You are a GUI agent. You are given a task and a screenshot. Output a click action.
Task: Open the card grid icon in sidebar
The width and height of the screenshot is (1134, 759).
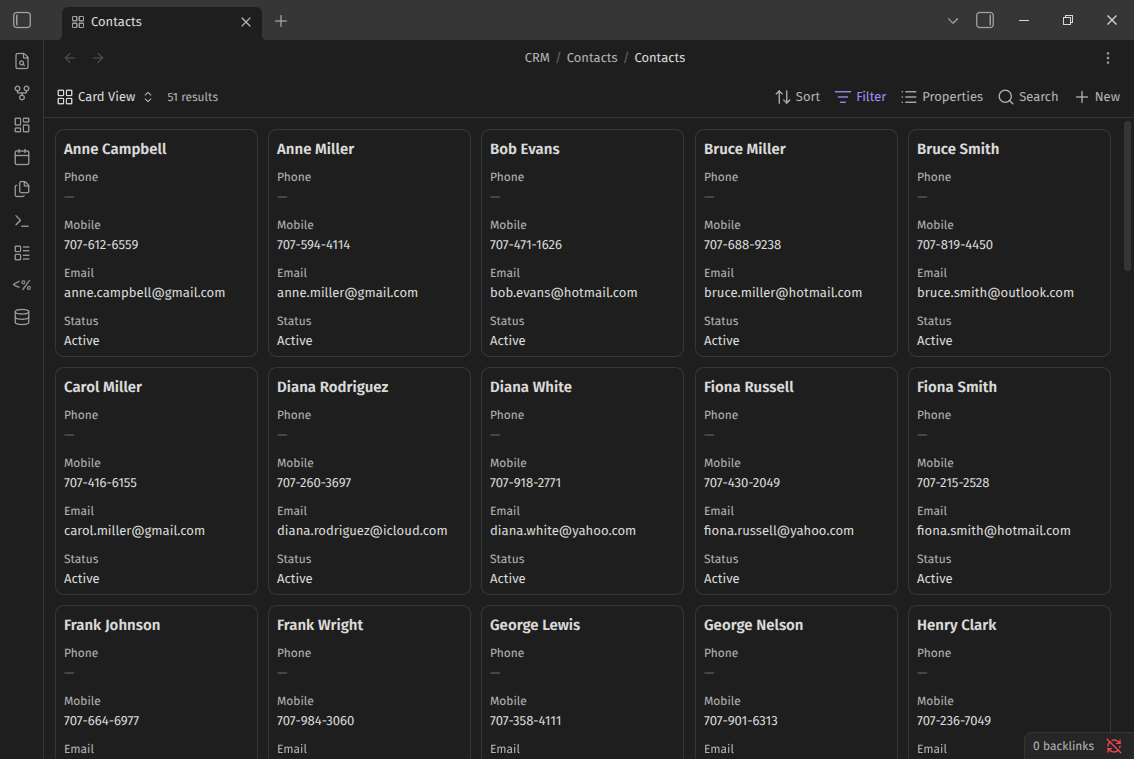22,125
